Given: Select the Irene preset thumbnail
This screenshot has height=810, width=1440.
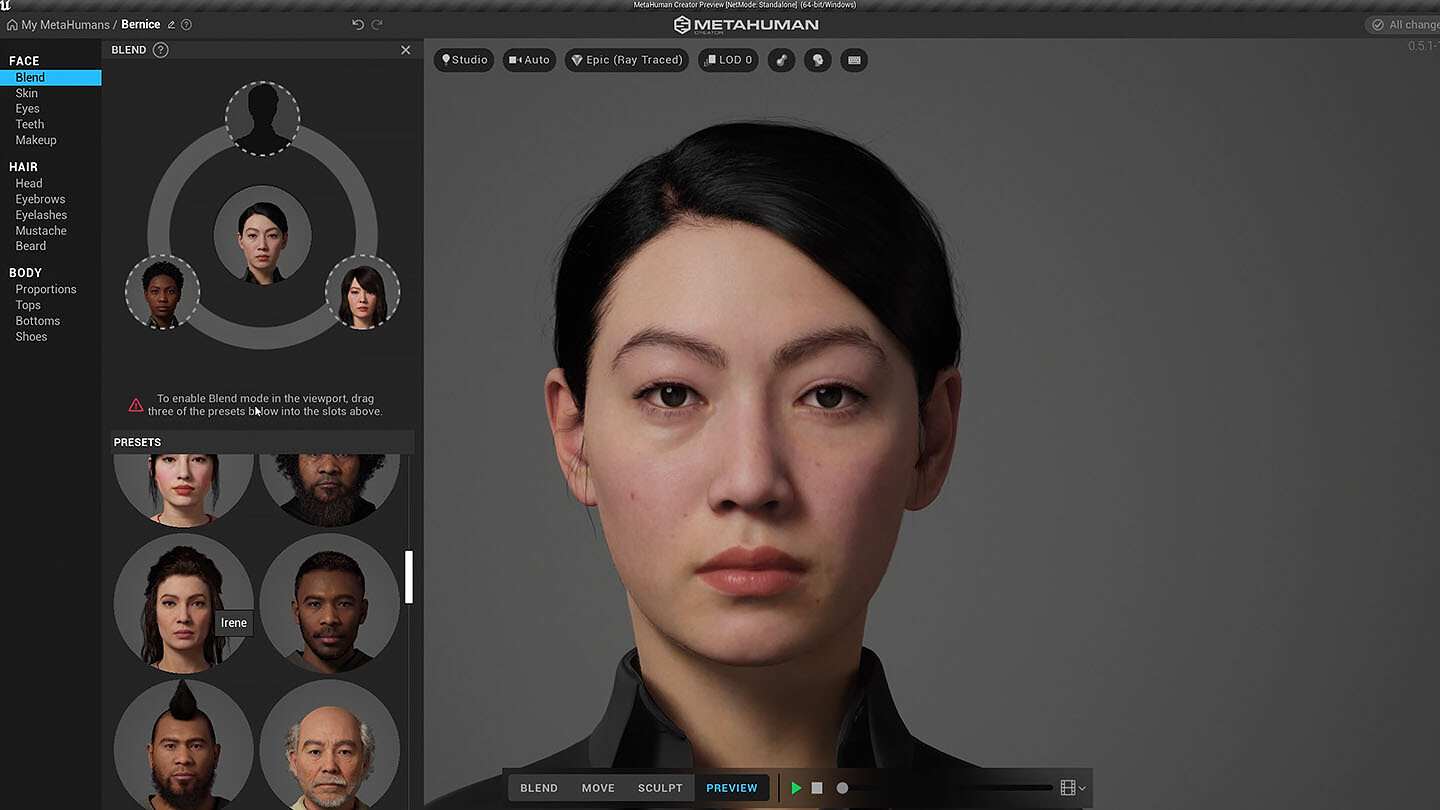Looking at the screenshot, I should pos(180,602).
